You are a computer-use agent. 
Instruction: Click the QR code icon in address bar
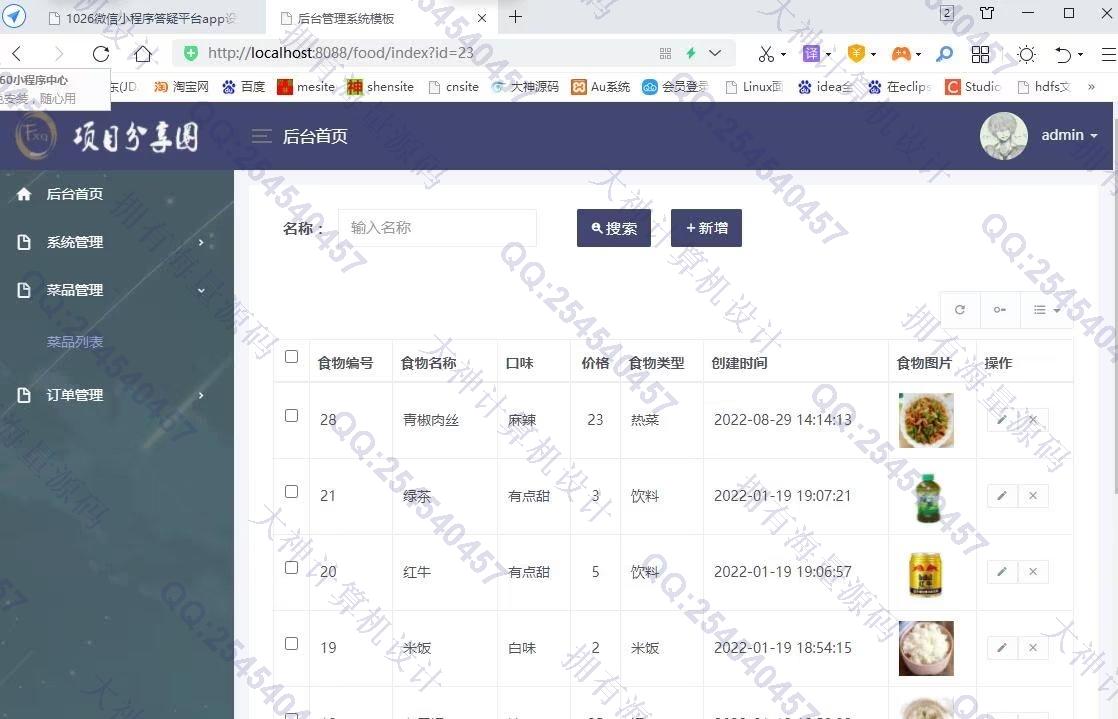(x=665, y=53)
